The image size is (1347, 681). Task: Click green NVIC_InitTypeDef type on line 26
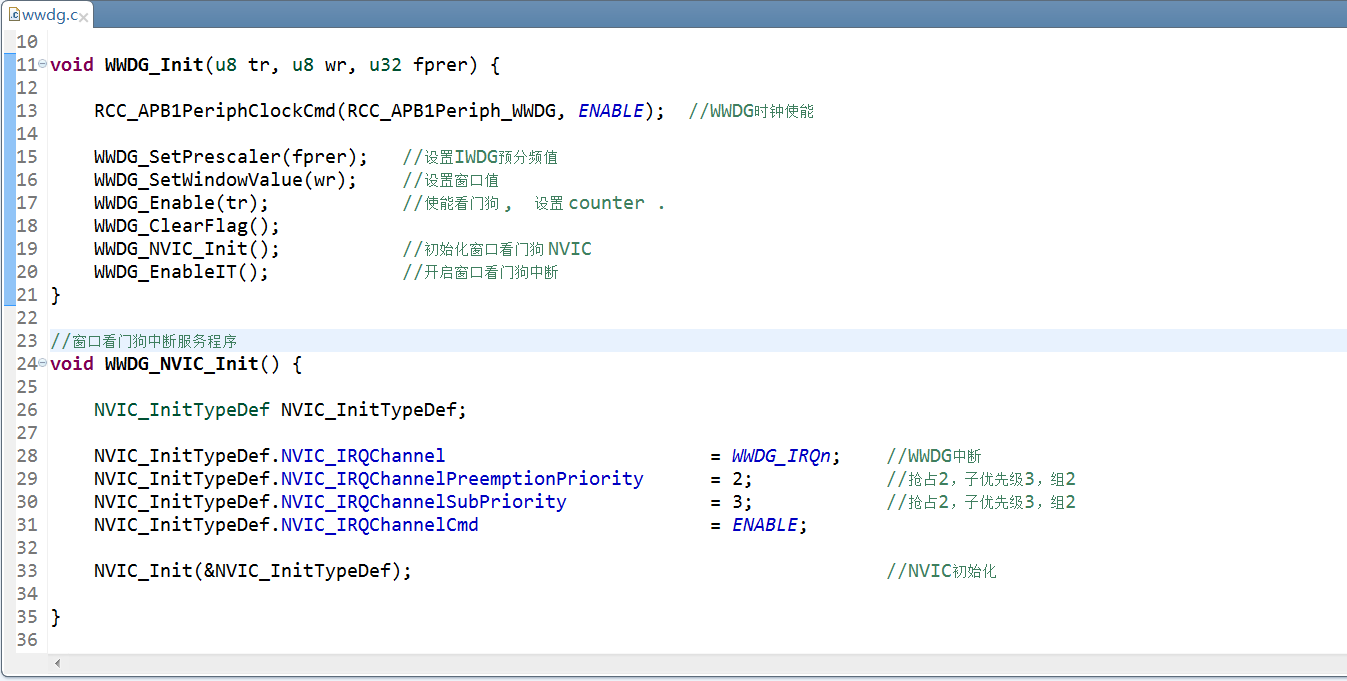tap(182, 410)
